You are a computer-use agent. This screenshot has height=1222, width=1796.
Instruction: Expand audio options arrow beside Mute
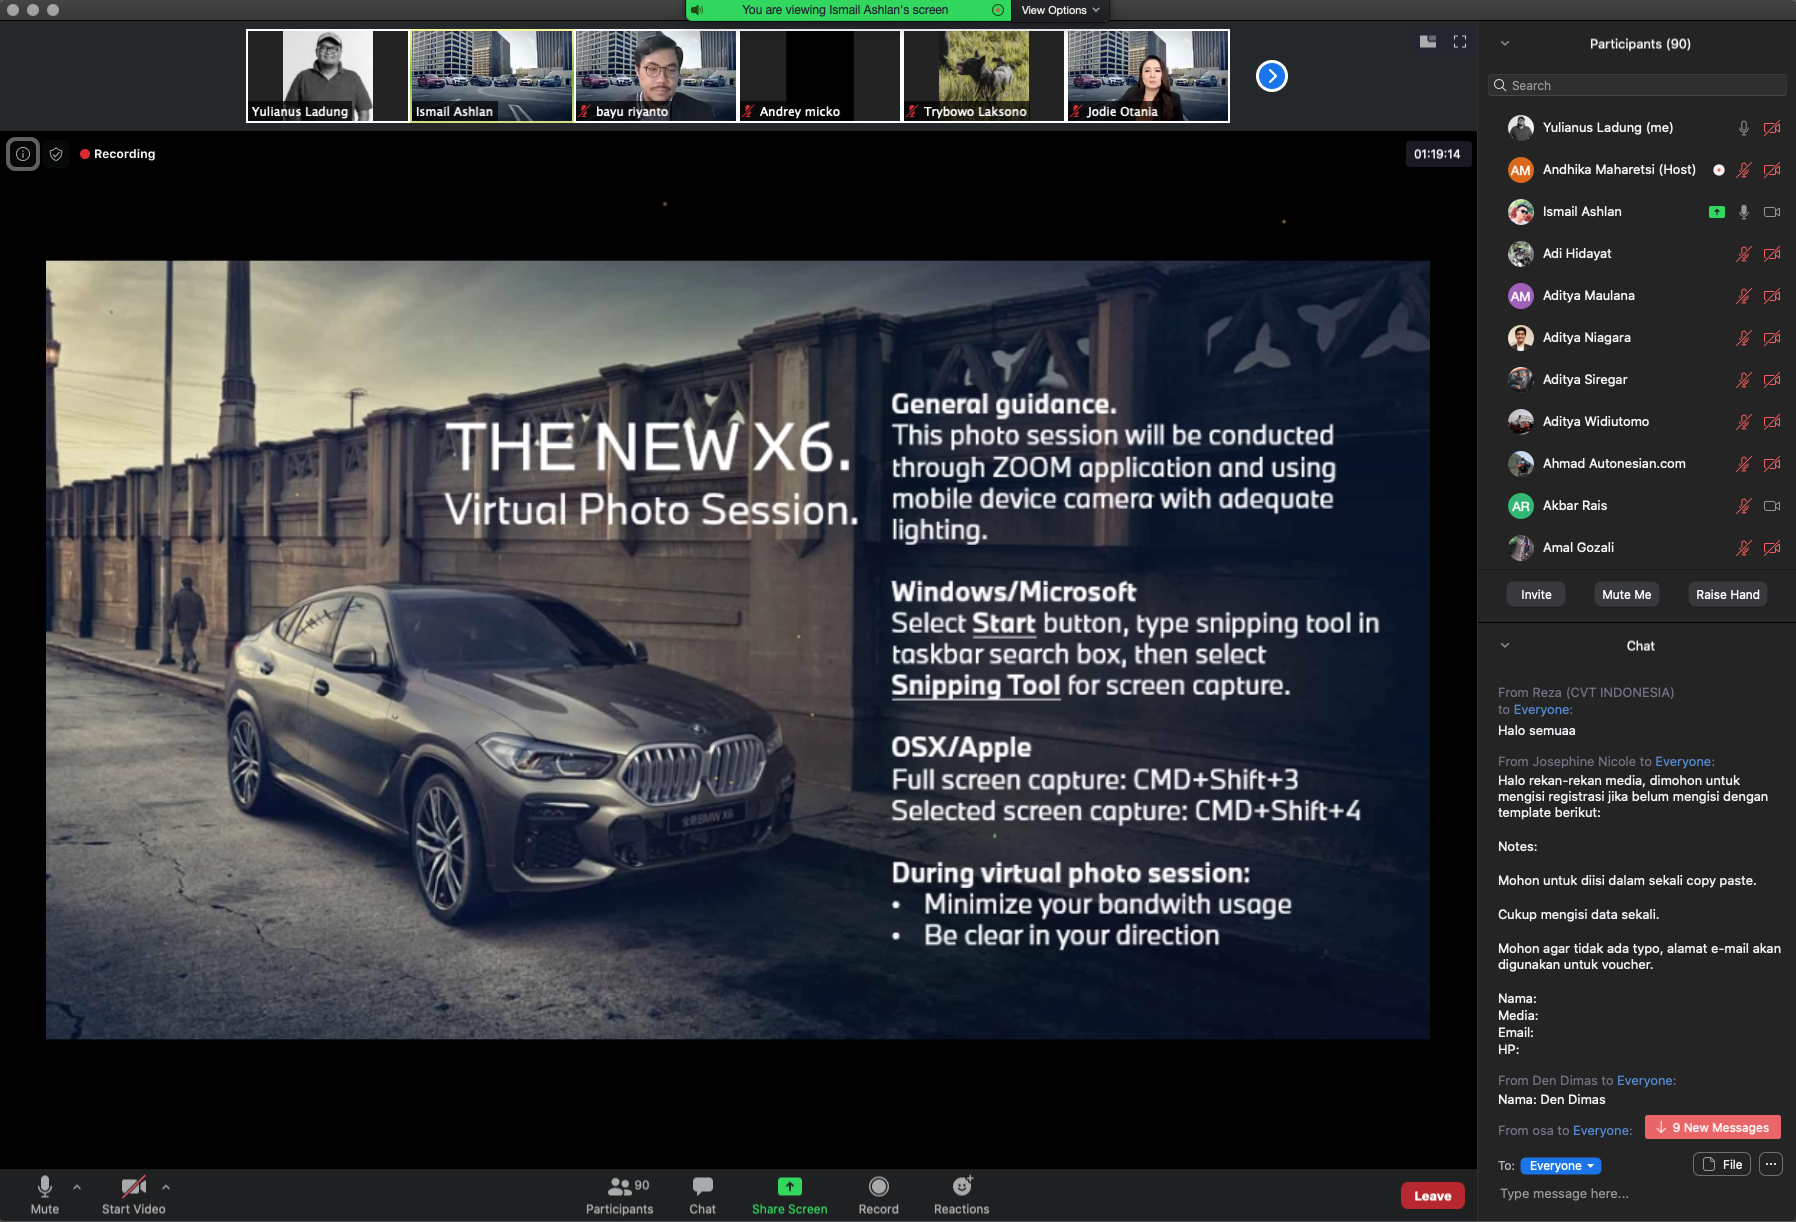coord(77,1187)
